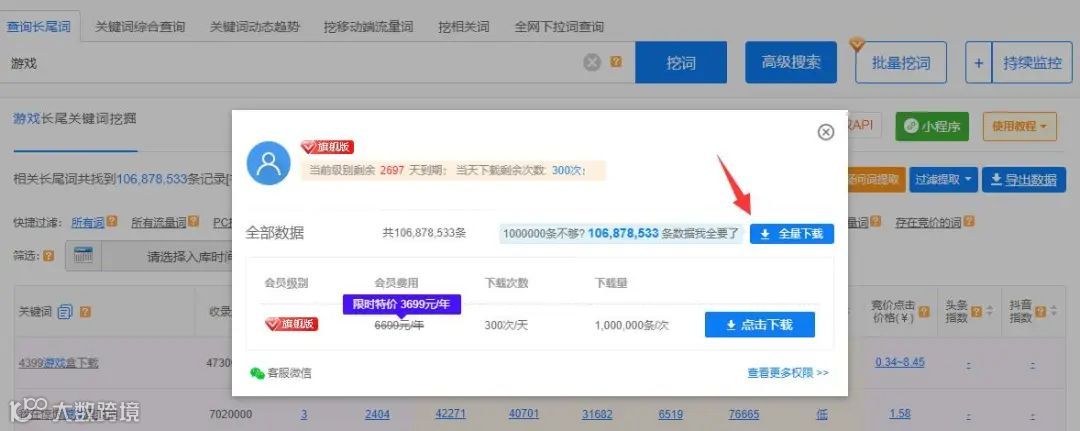The image size is (1080, 431).
Task: Click the 所有流量词 quick filter
Action: click(x=158, y=222)
